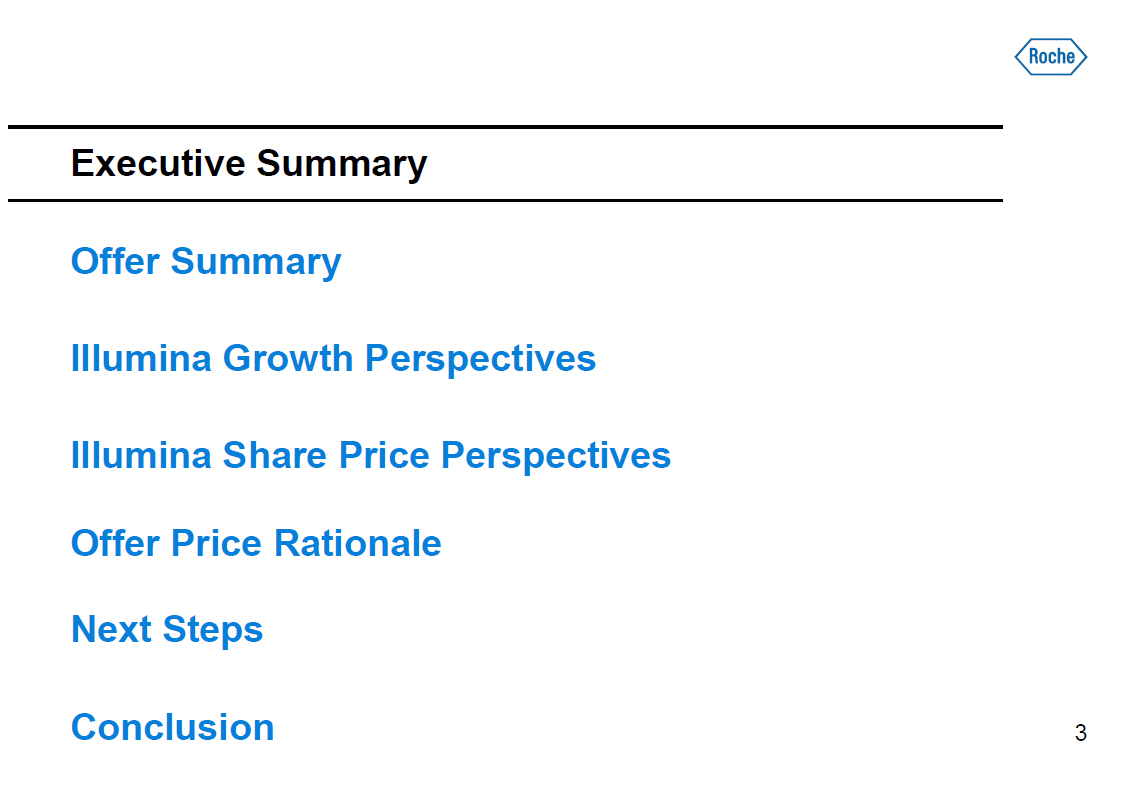Viewport: 1143px width, 793px height.
Task: Go to Illumina Growth Perspectives section
Action: tap(333, 358)
